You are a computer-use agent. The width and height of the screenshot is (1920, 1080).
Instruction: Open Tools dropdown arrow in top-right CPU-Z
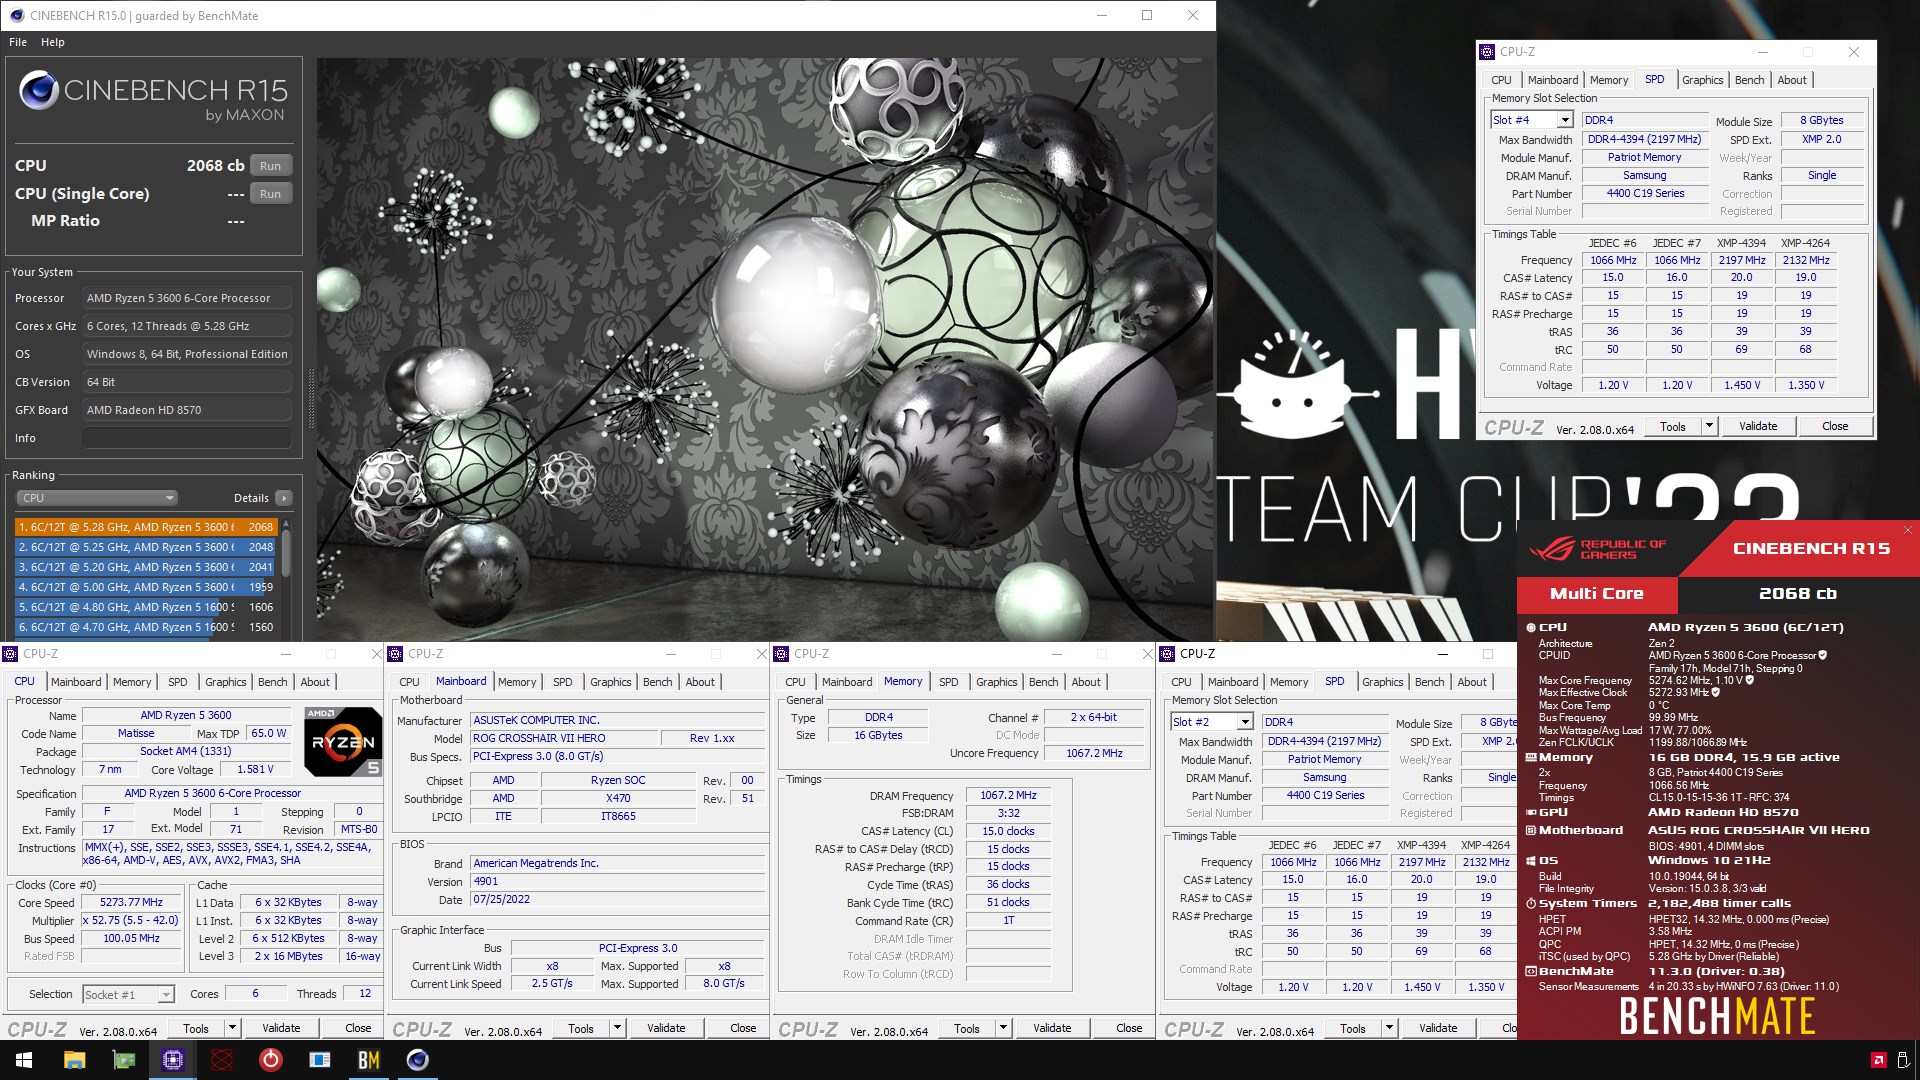1709,426
